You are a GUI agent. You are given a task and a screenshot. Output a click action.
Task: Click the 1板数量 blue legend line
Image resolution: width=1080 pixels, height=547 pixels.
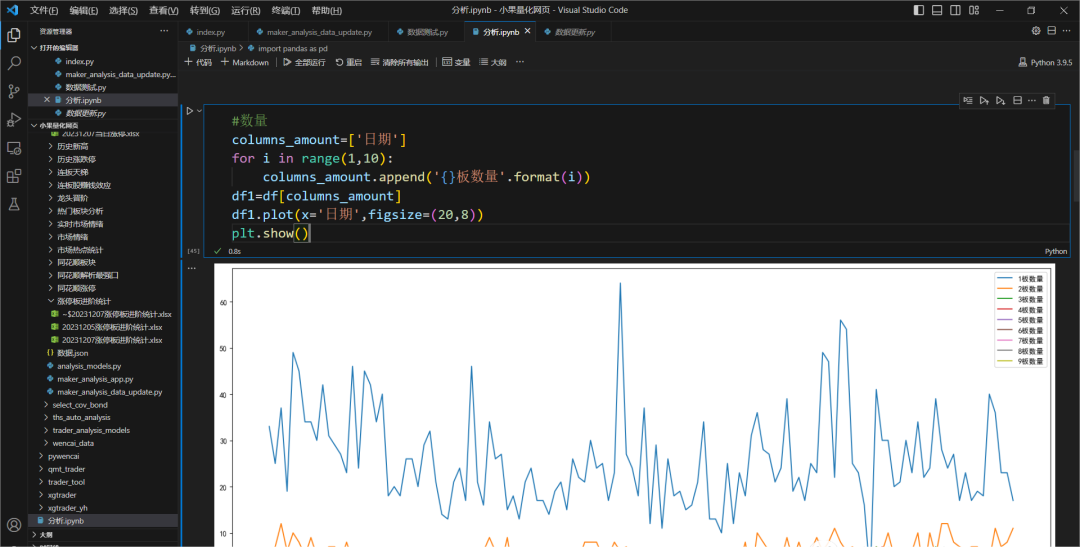pyautogui.click(x=1005, y=278)
